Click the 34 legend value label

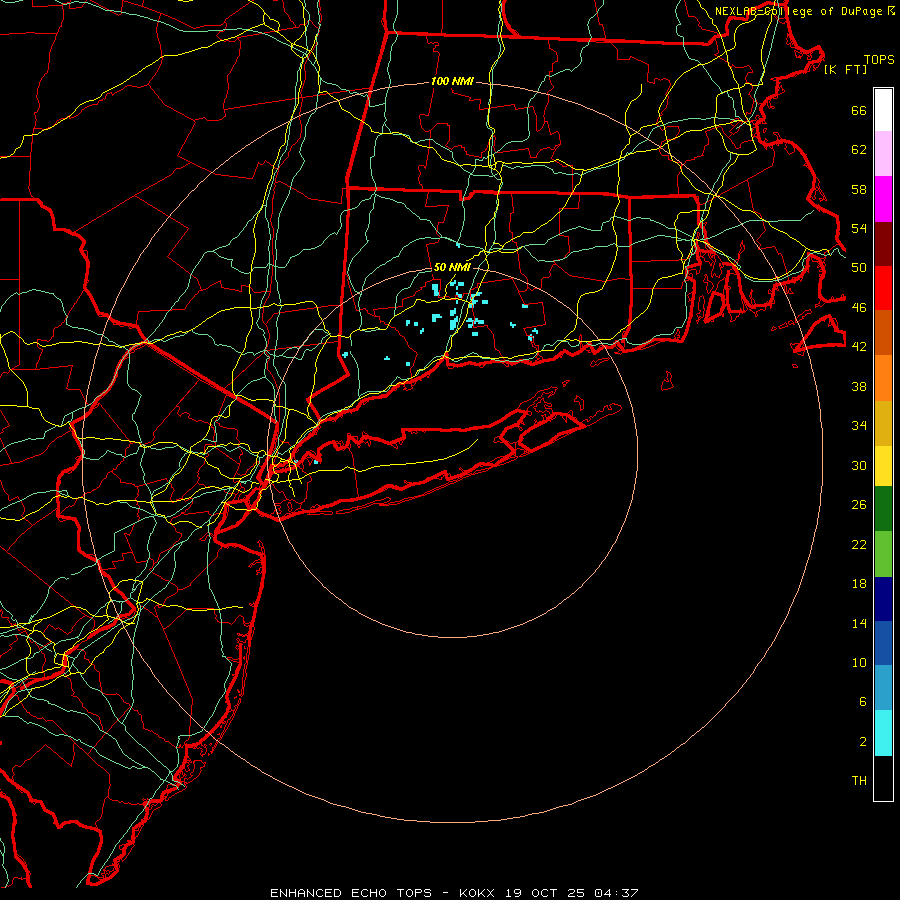coord(859,425)
